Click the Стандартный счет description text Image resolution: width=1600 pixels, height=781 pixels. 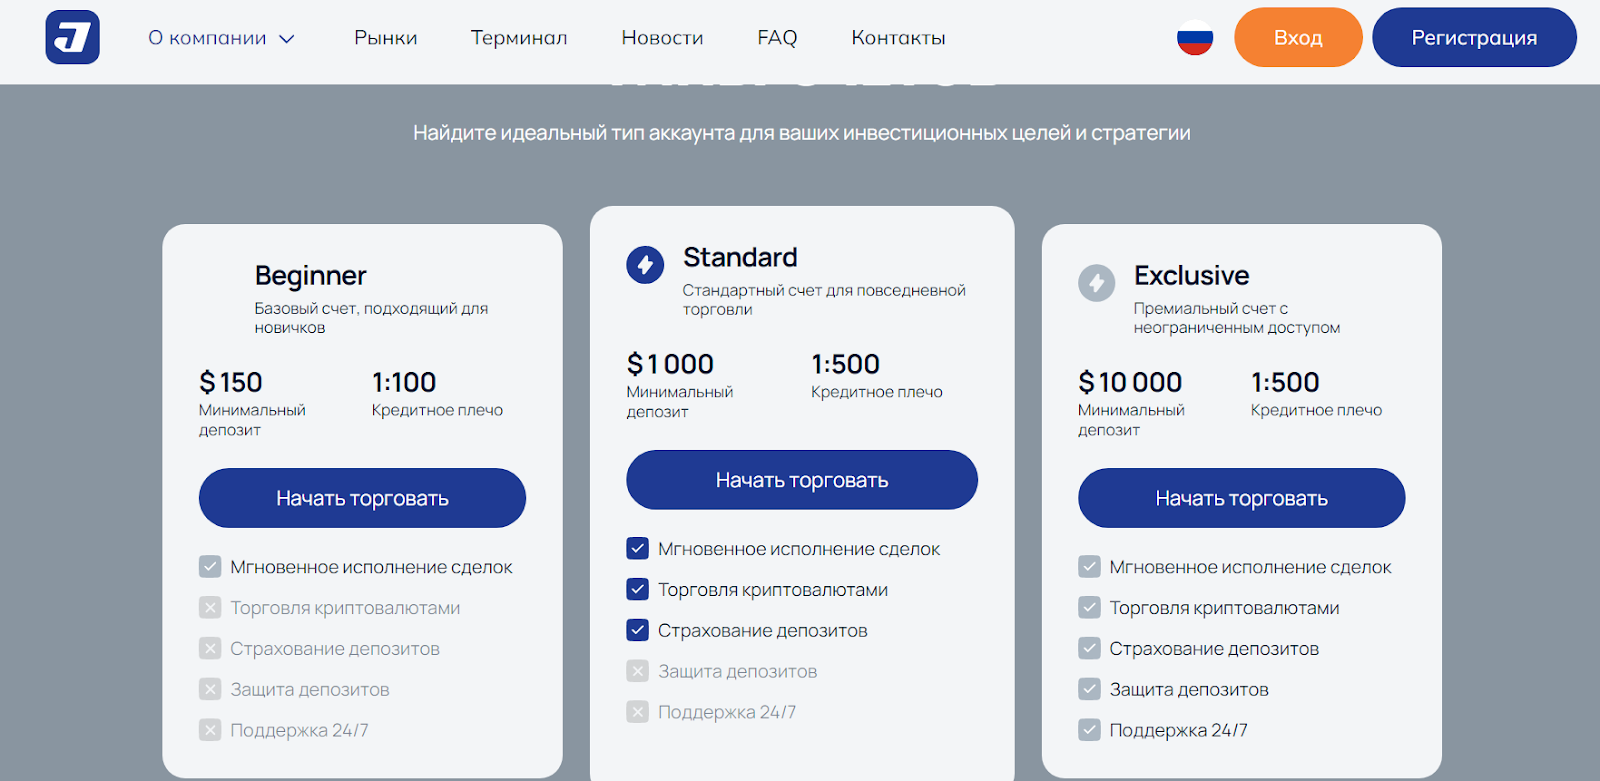click(824, 300)
